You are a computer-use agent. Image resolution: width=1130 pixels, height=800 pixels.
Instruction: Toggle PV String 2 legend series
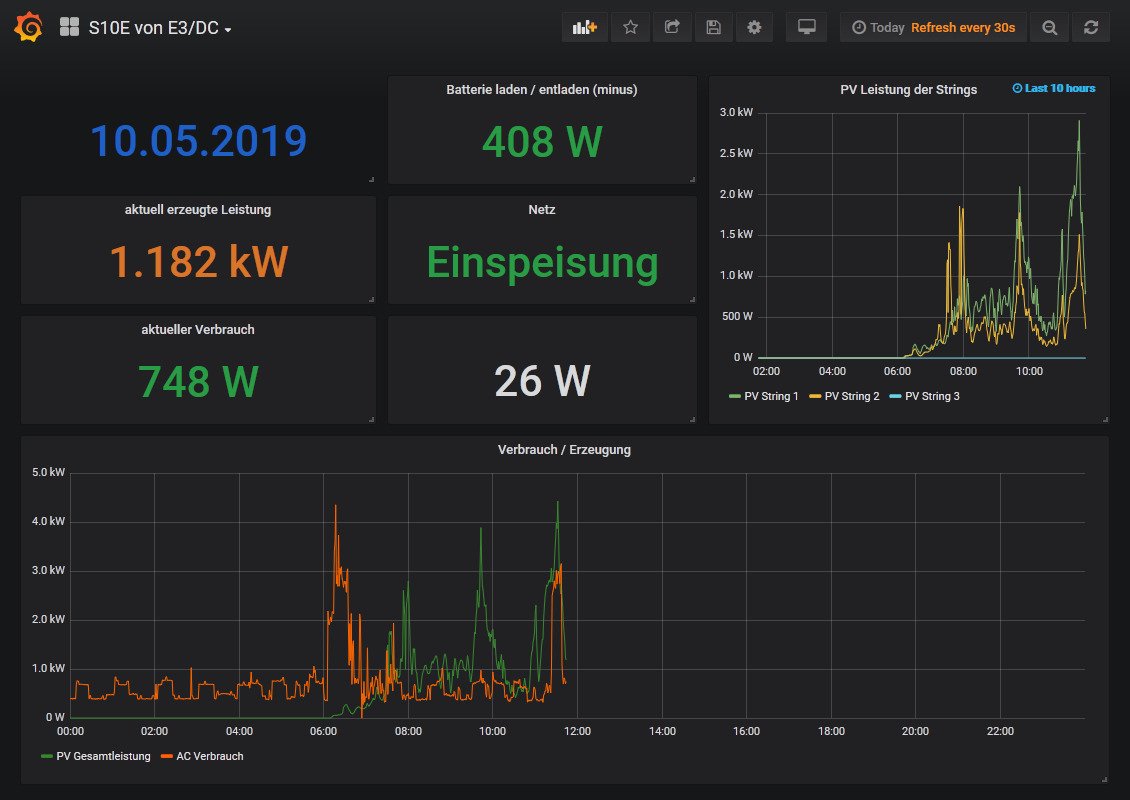tap(851, 397)
